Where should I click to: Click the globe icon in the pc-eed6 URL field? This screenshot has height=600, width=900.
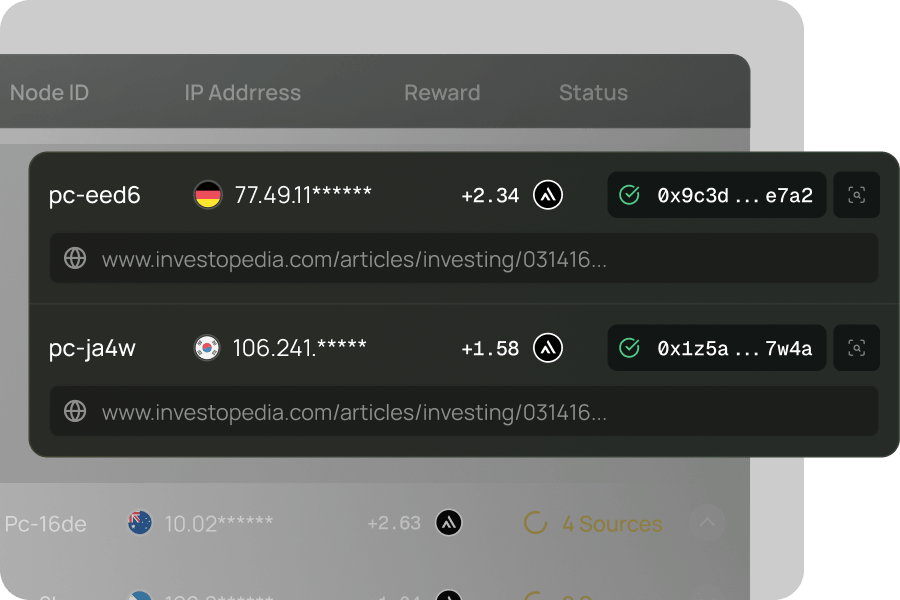point(75,259)
